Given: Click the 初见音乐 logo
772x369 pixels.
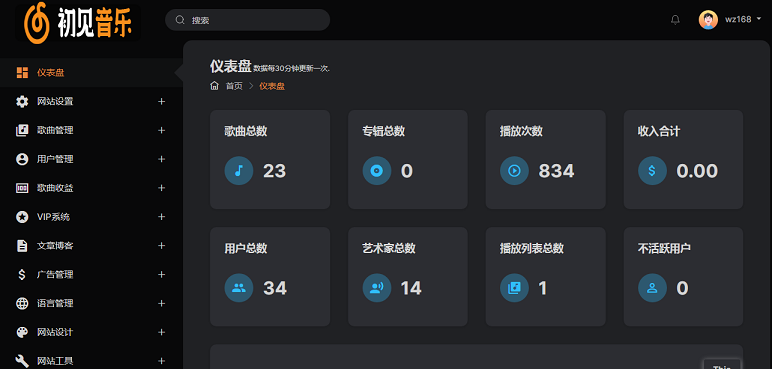Looking at the screenshot, I should [x=78, y=22].
